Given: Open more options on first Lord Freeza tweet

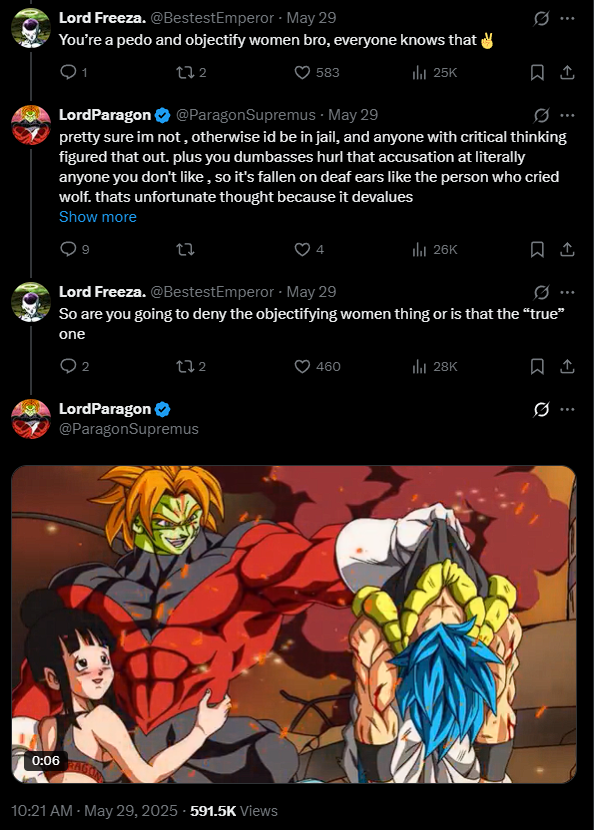Looking at the screenshot, I should tap(567, 19).
